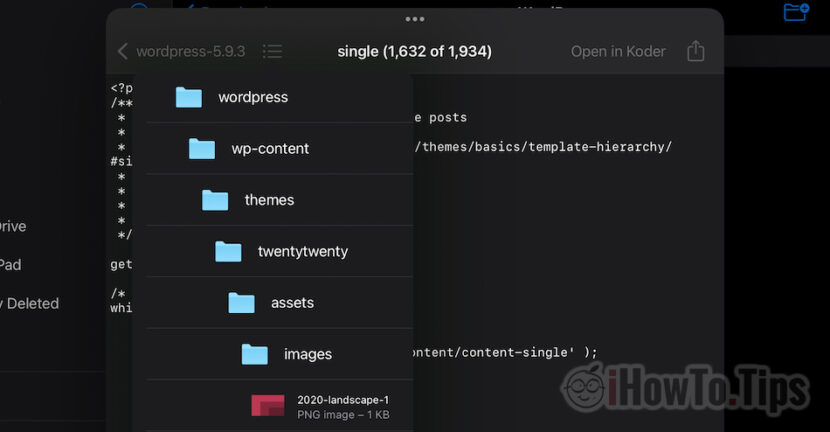Click the wp-content folder icon
Image resolution: width=830 pixels, height=432 pixels.
[x=202, y=149]
